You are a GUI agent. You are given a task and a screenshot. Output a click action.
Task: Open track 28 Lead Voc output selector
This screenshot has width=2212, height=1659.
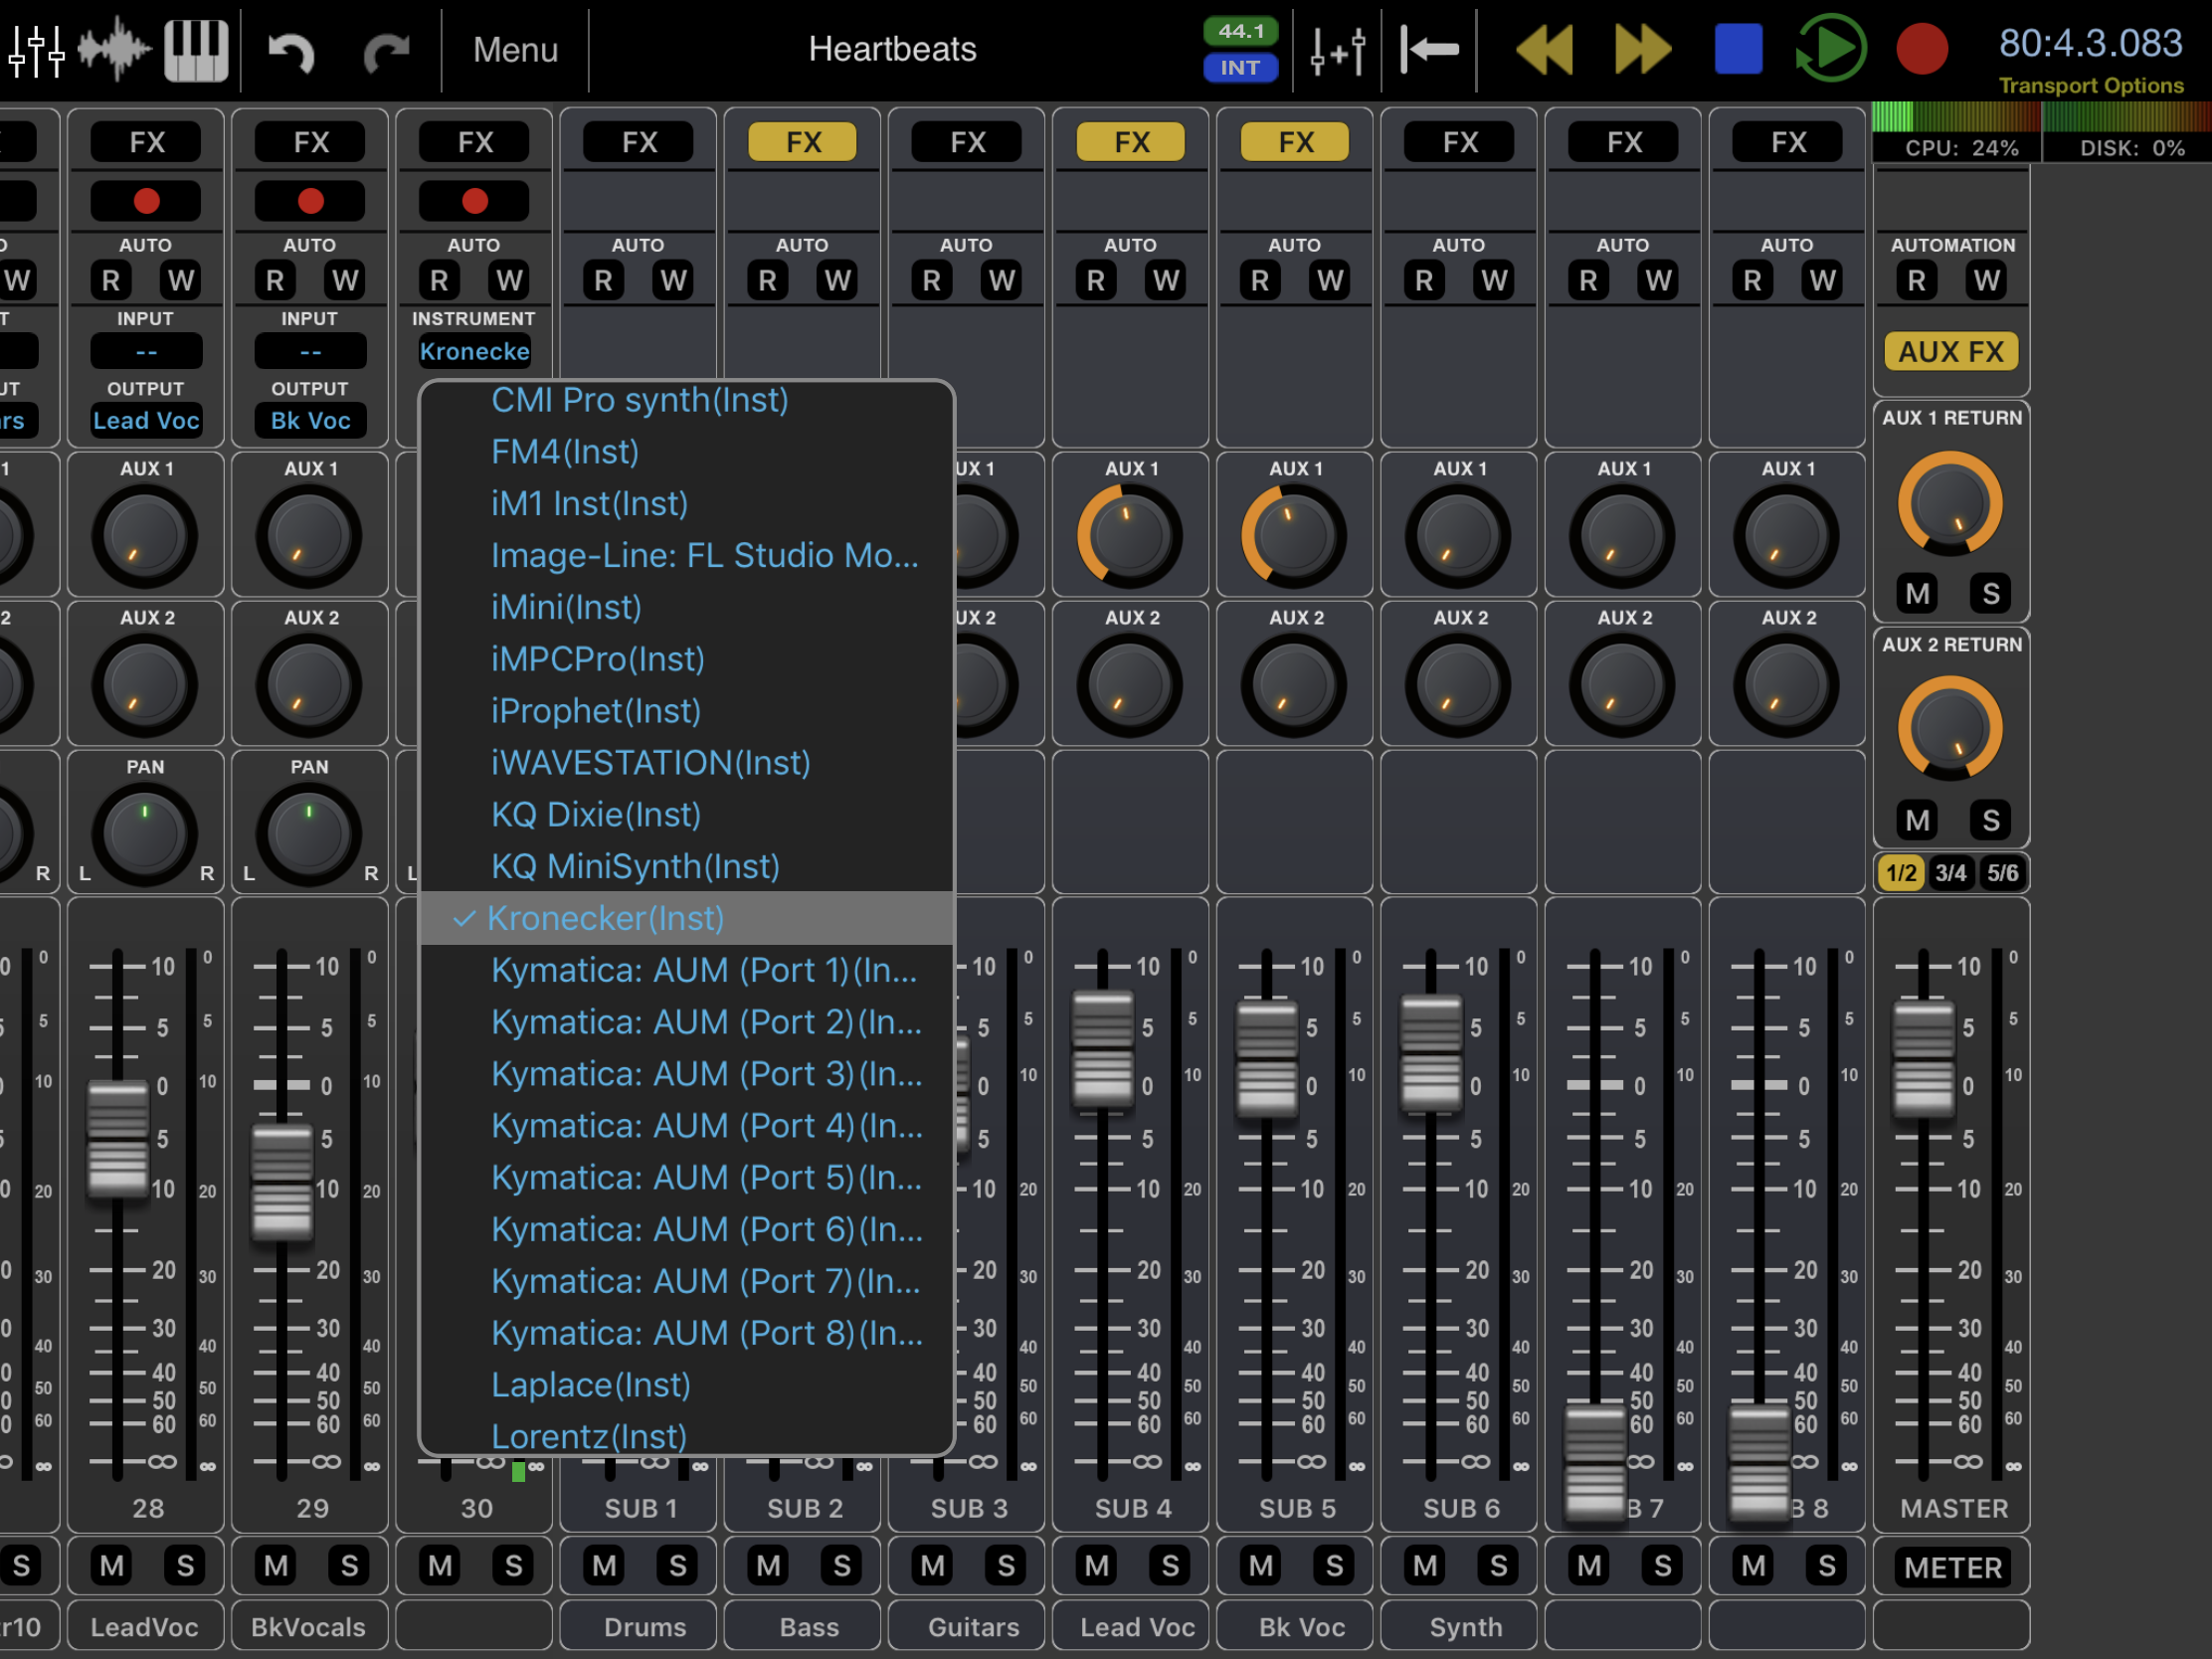click(x=147, y=421)
